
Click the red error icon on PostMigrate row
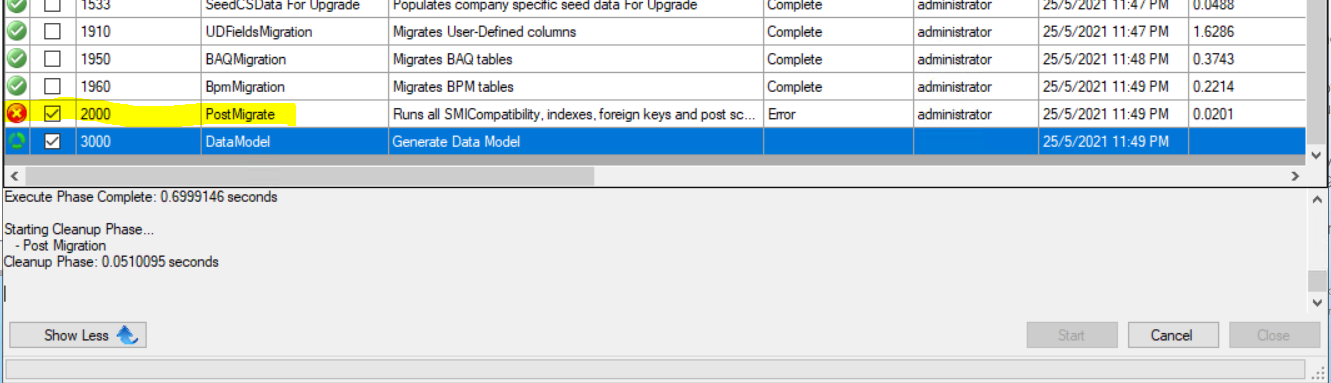pos(16,114)
